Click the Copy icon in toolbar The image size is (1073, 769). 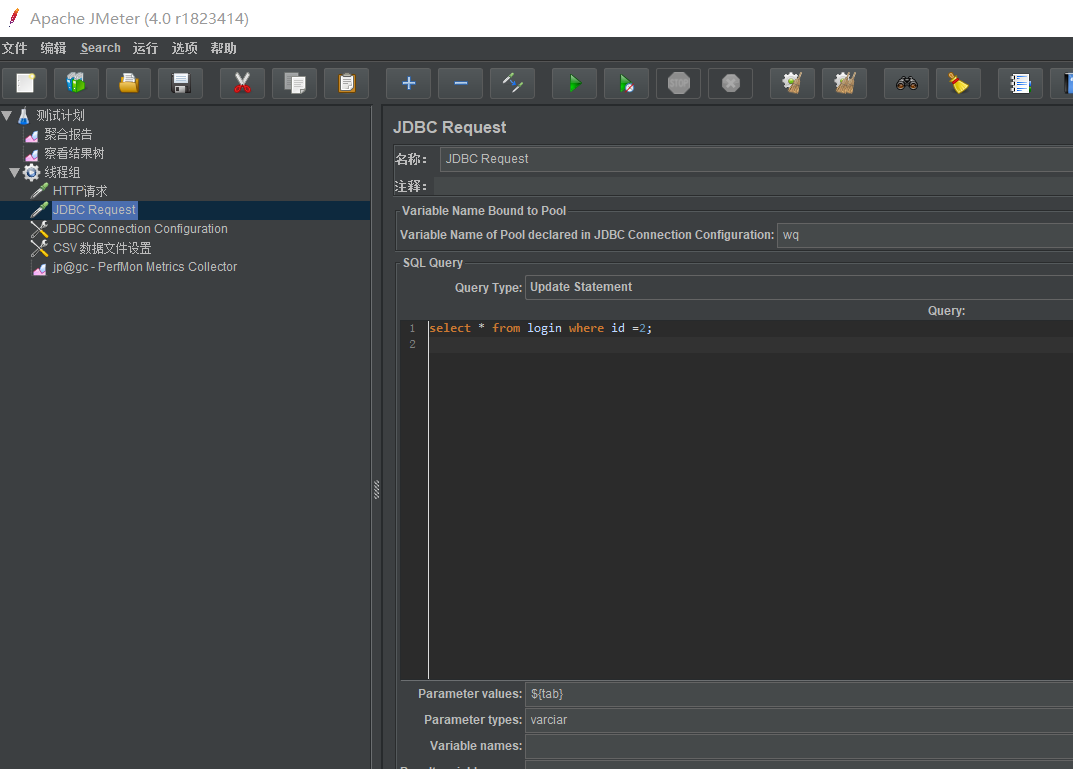point(295,83)
